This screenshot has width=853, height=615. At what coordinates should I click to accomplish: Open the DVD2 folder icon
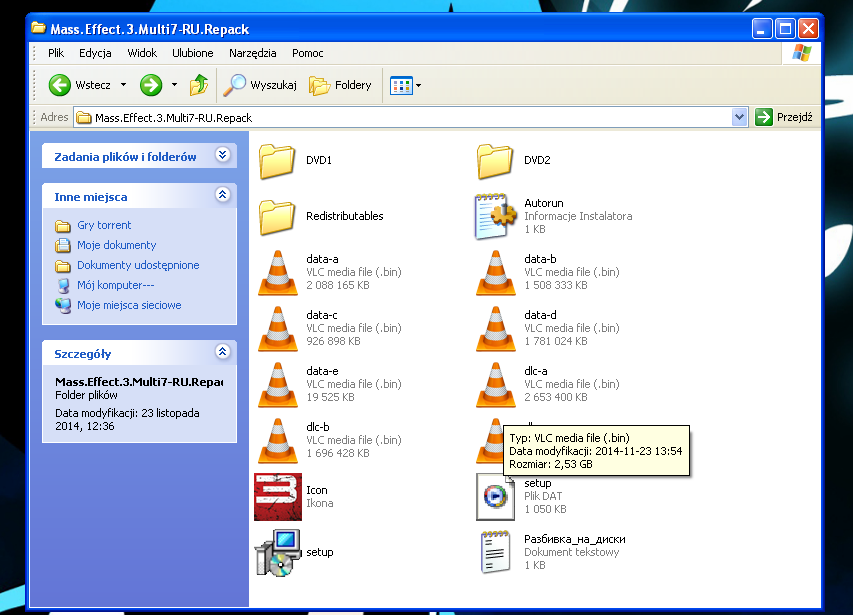(495, 161)
